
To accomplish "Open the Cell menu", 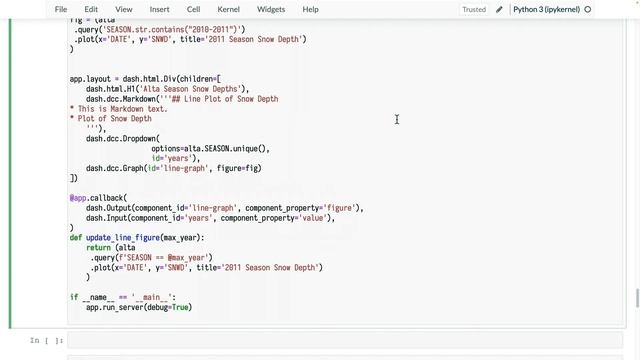I will coord(193,9).
